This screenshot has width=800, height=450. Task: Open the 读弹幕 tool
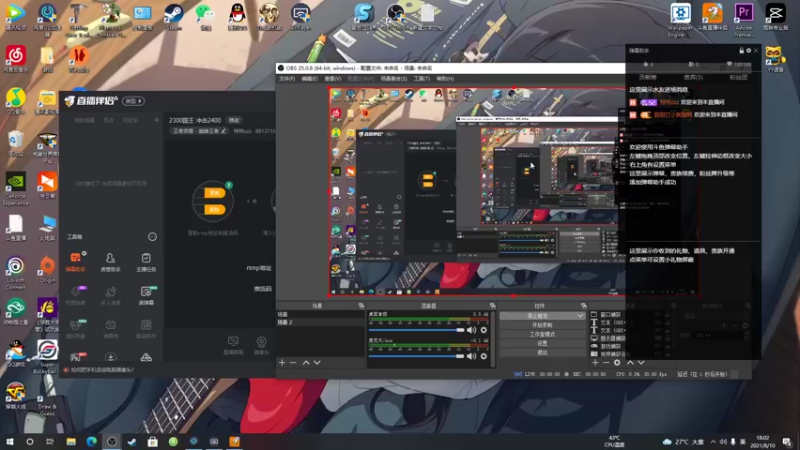[146, 295]
